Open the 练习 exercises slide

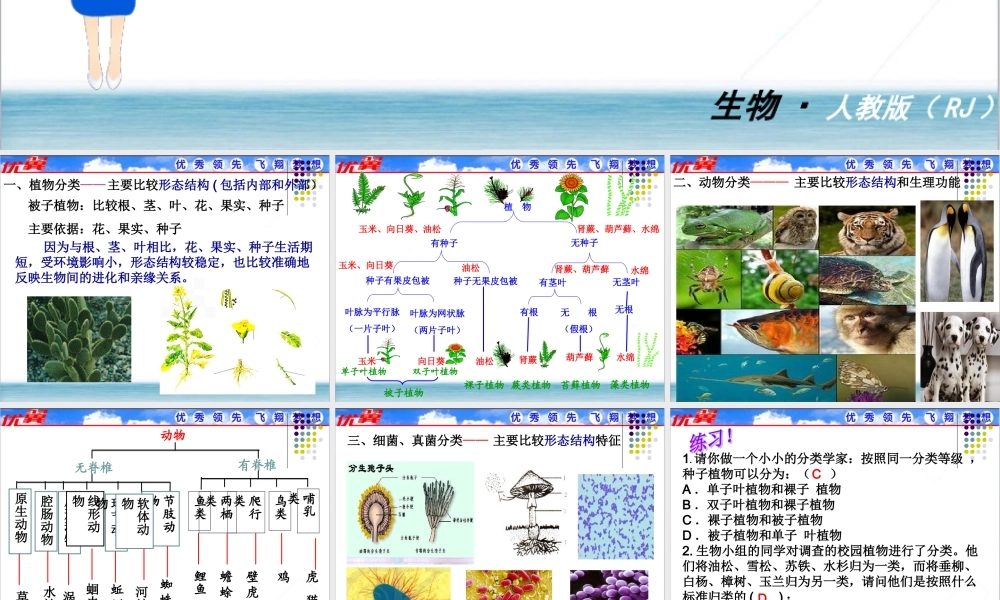(711, 440)
